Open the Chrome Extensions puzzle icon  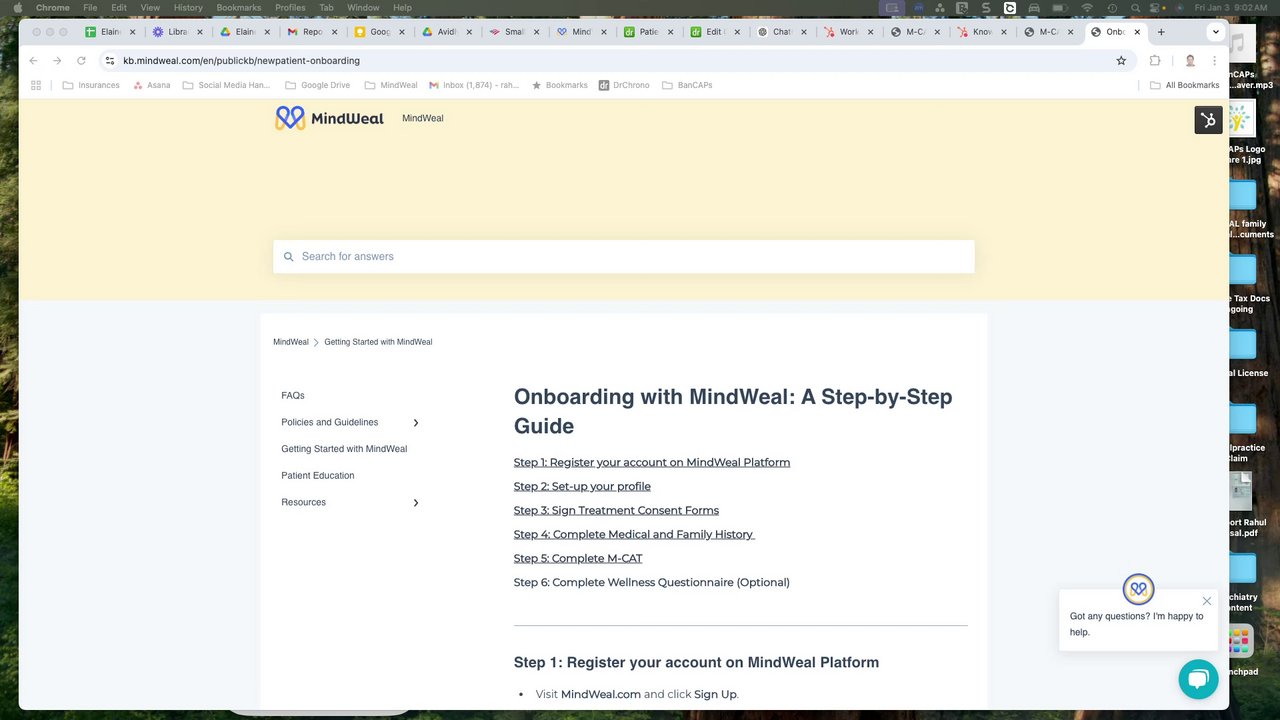point(1155,61)
